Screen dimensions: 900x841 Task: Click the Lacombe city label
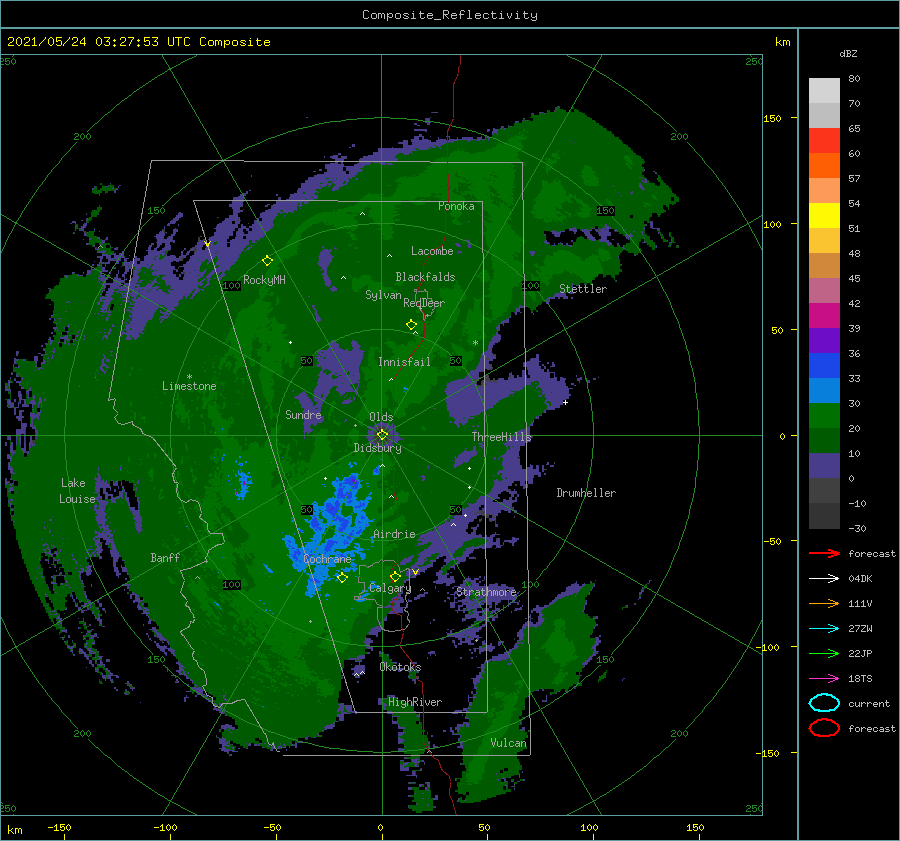(x=432, y=251)
